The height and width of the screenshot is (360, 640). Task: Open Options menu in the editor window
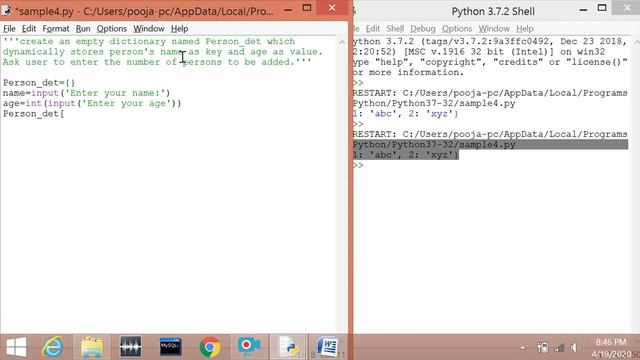point(111,29)
